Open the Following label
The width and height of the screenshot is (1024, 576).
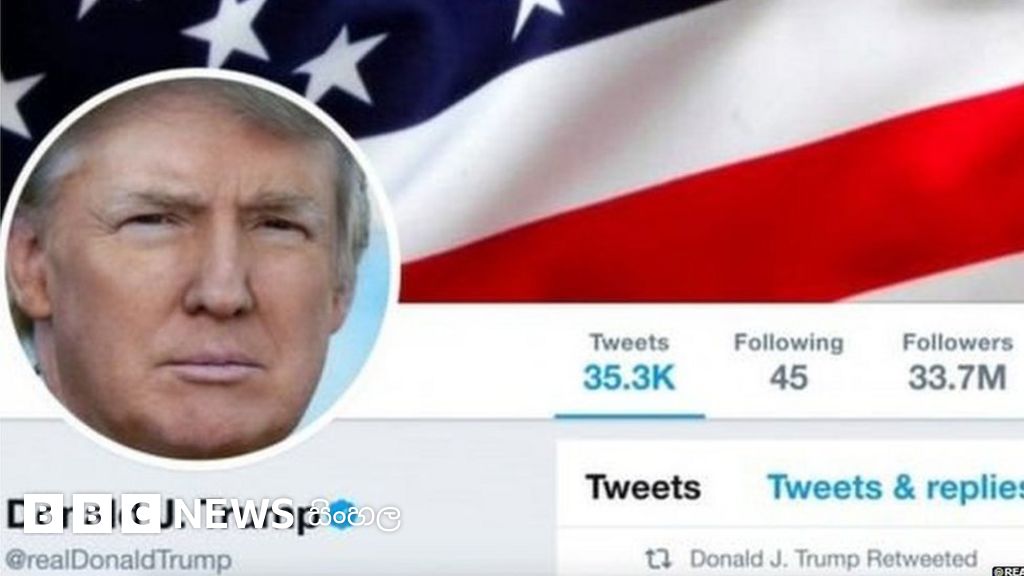tap(788, 342)
